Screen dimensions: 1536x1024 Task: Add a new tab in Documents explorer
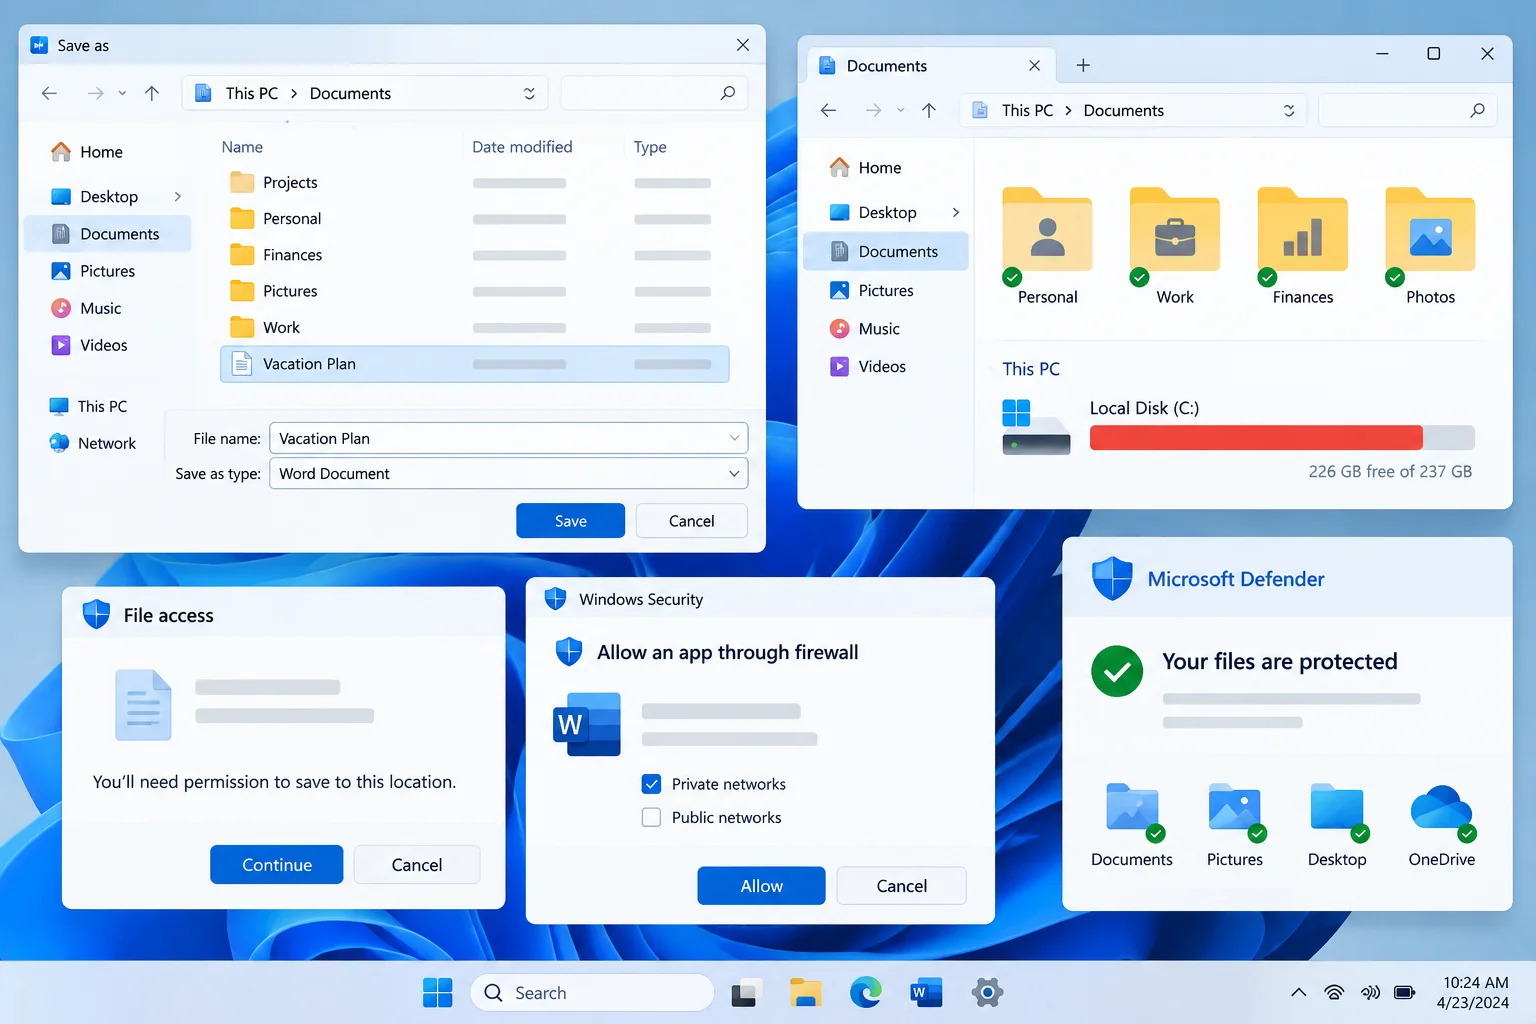(1083, 66)
